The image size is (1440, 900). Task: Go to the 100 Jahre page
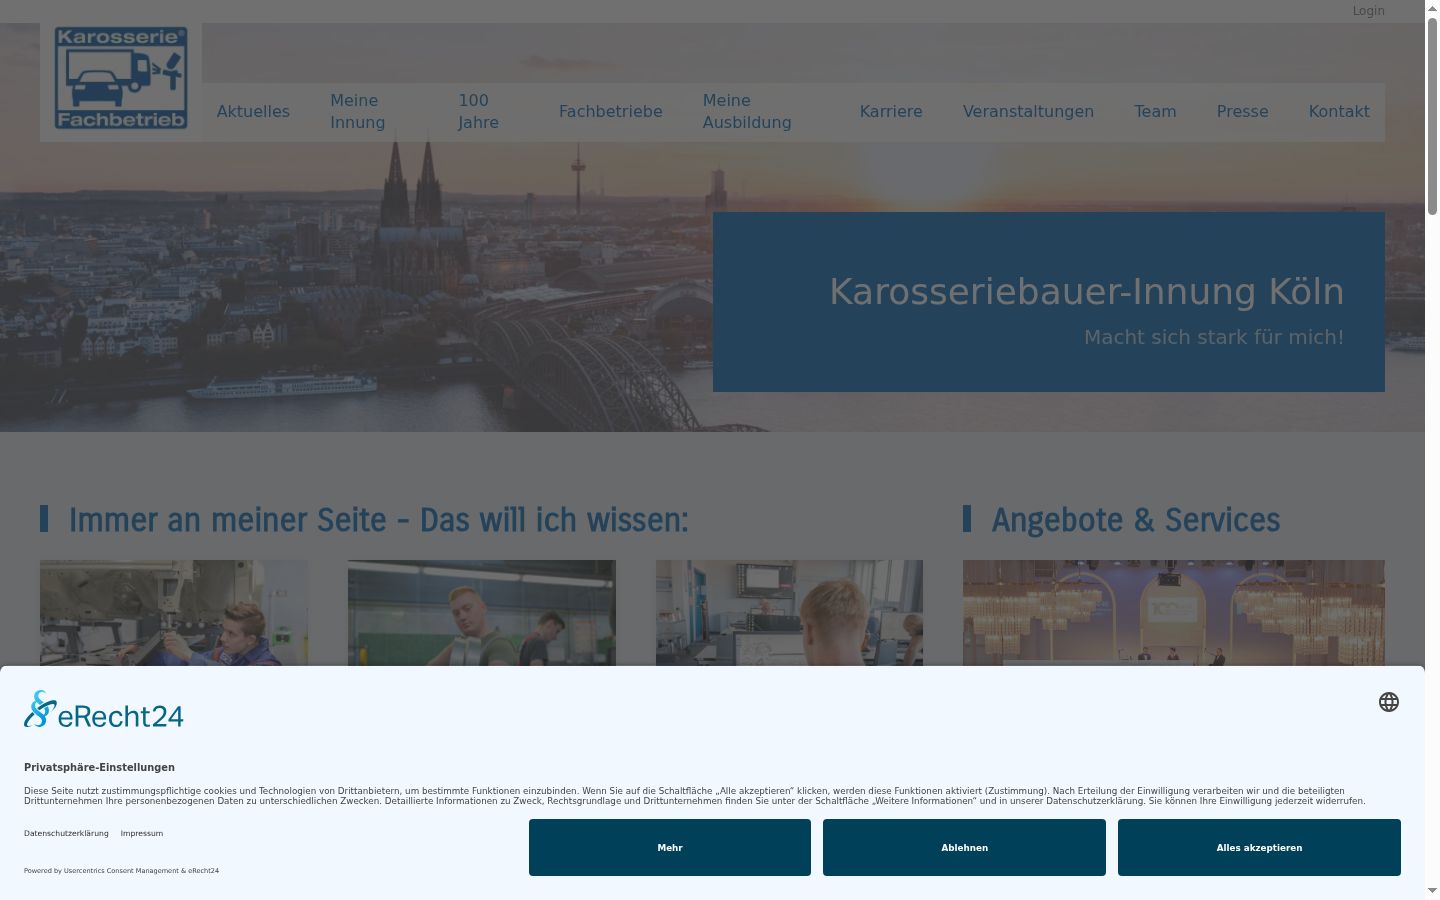[478, 111]
